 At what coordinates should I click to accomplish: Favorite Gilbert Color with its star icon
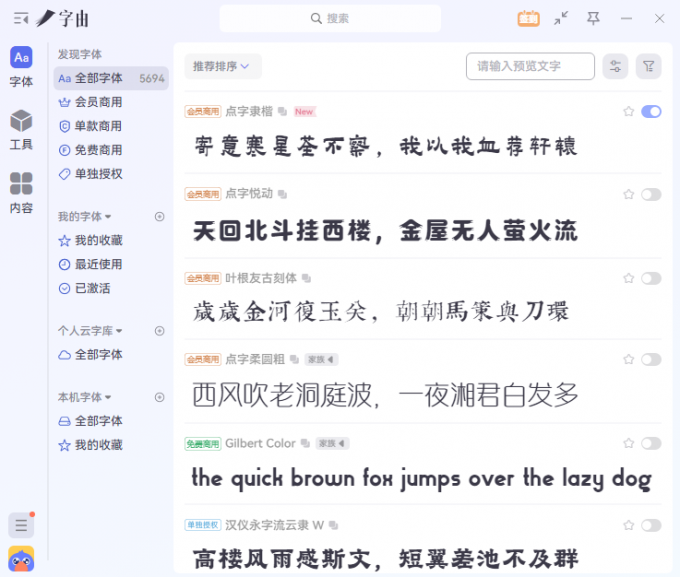(628, 443)
